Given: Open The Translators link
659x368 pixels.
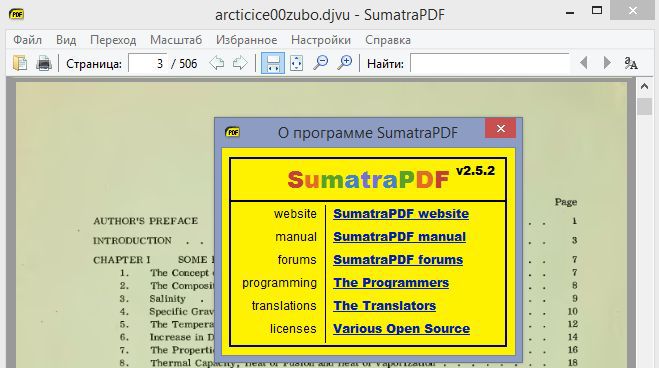Looking at the screenshot, I should [385, 306].
